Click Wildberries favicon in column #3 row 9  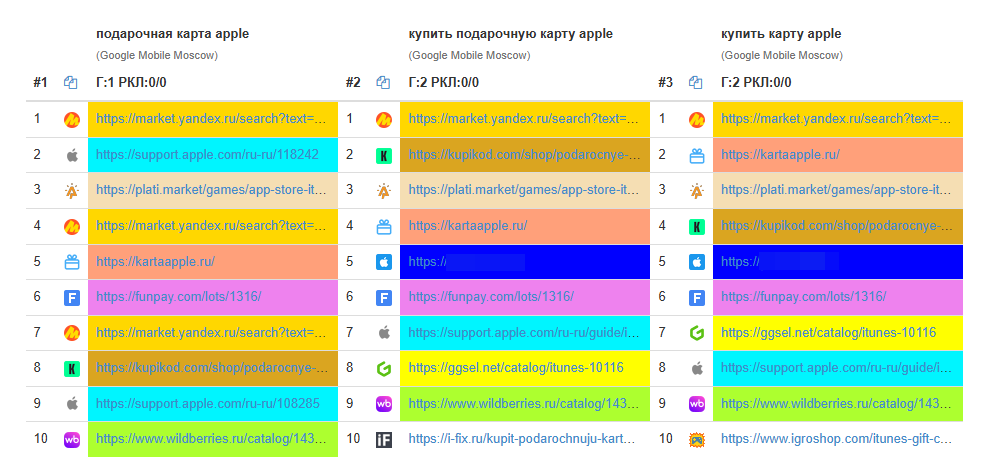tap(697, 404)
